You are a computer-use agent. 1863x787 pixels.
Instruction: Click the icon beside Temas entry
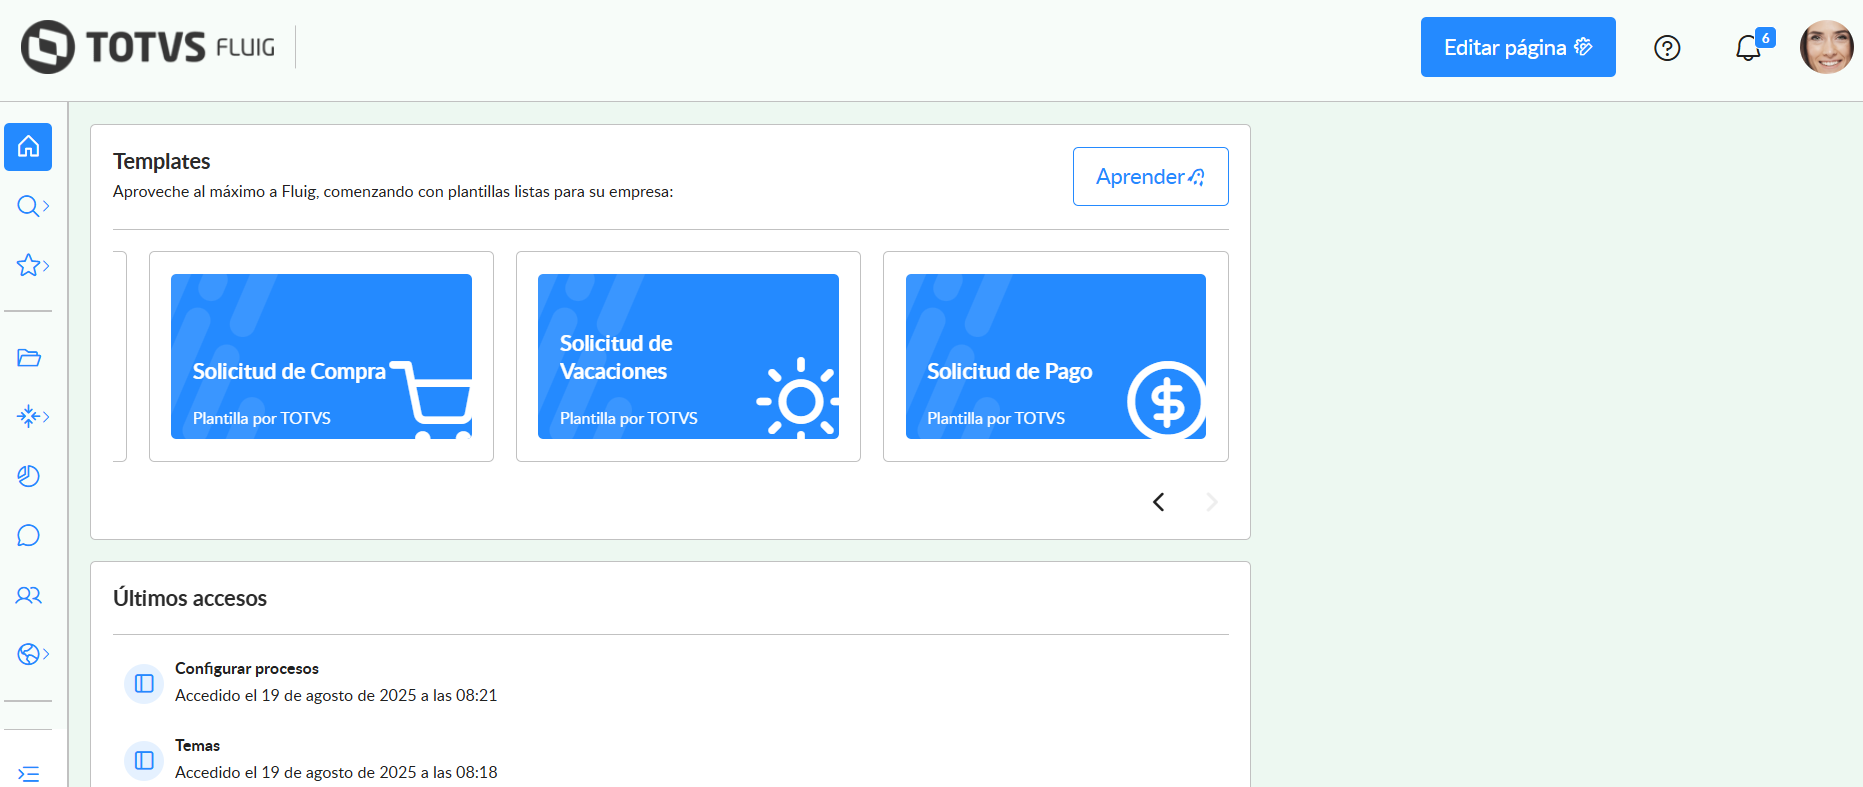point(144,760)
